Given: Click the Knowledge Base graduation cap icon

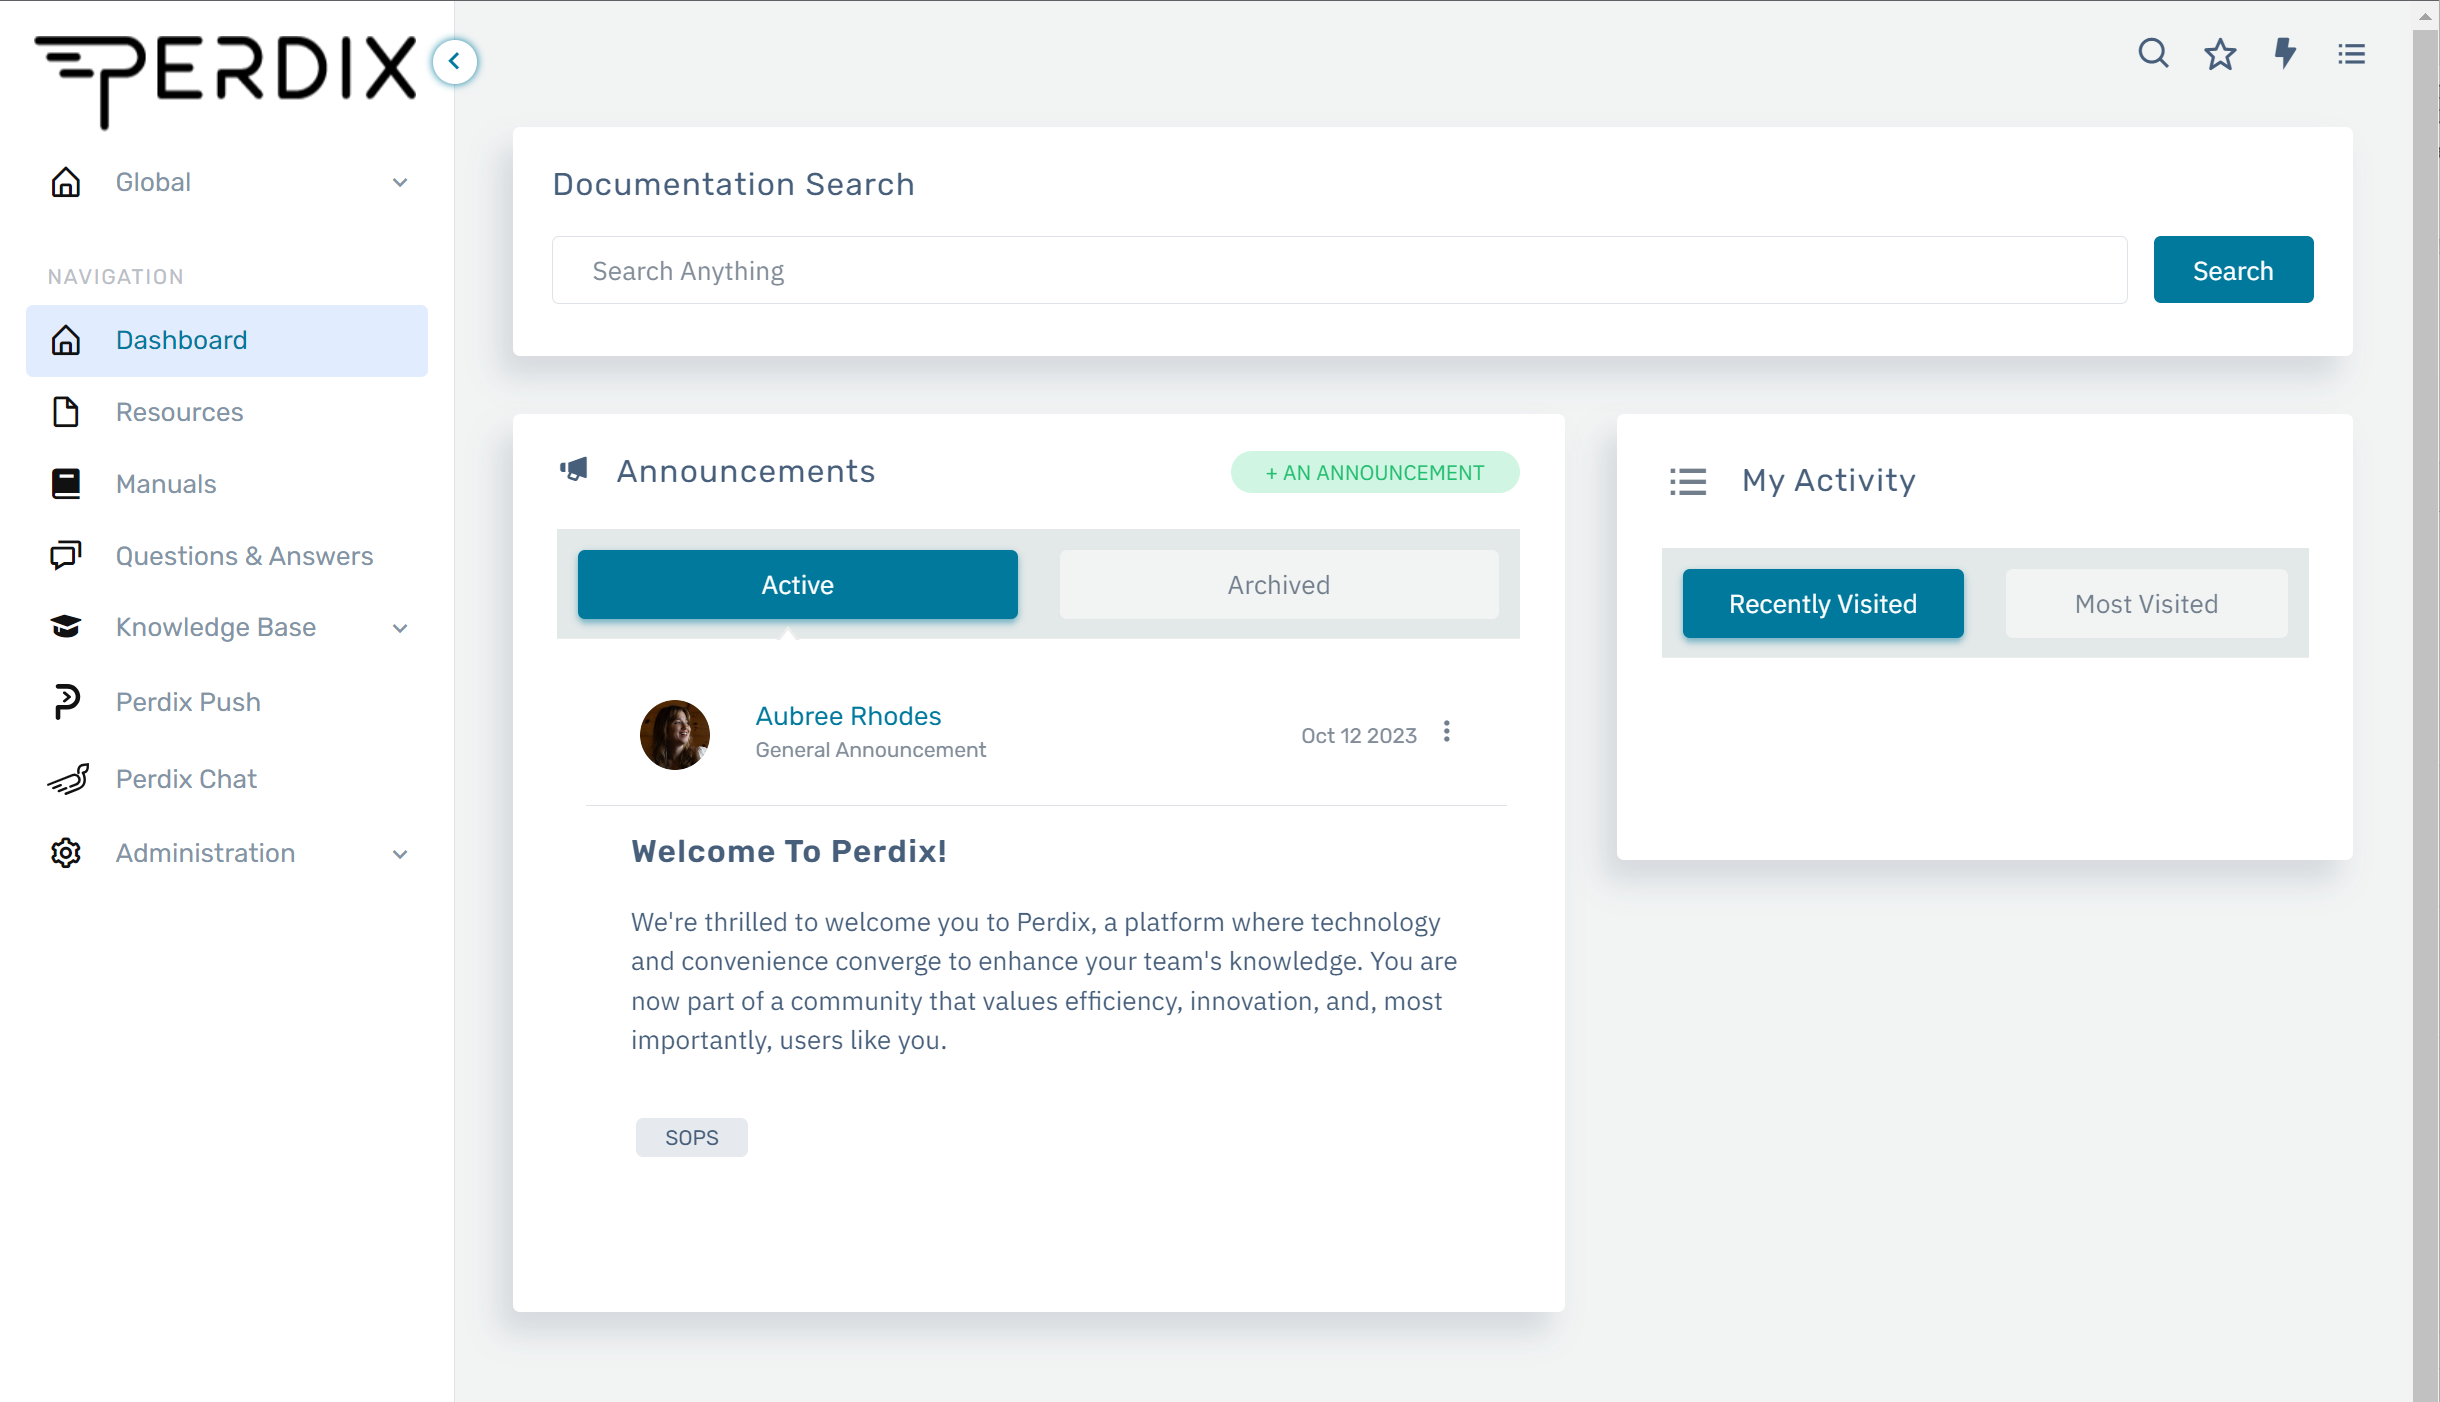Looking at the screenshot, I should (66, 627).
